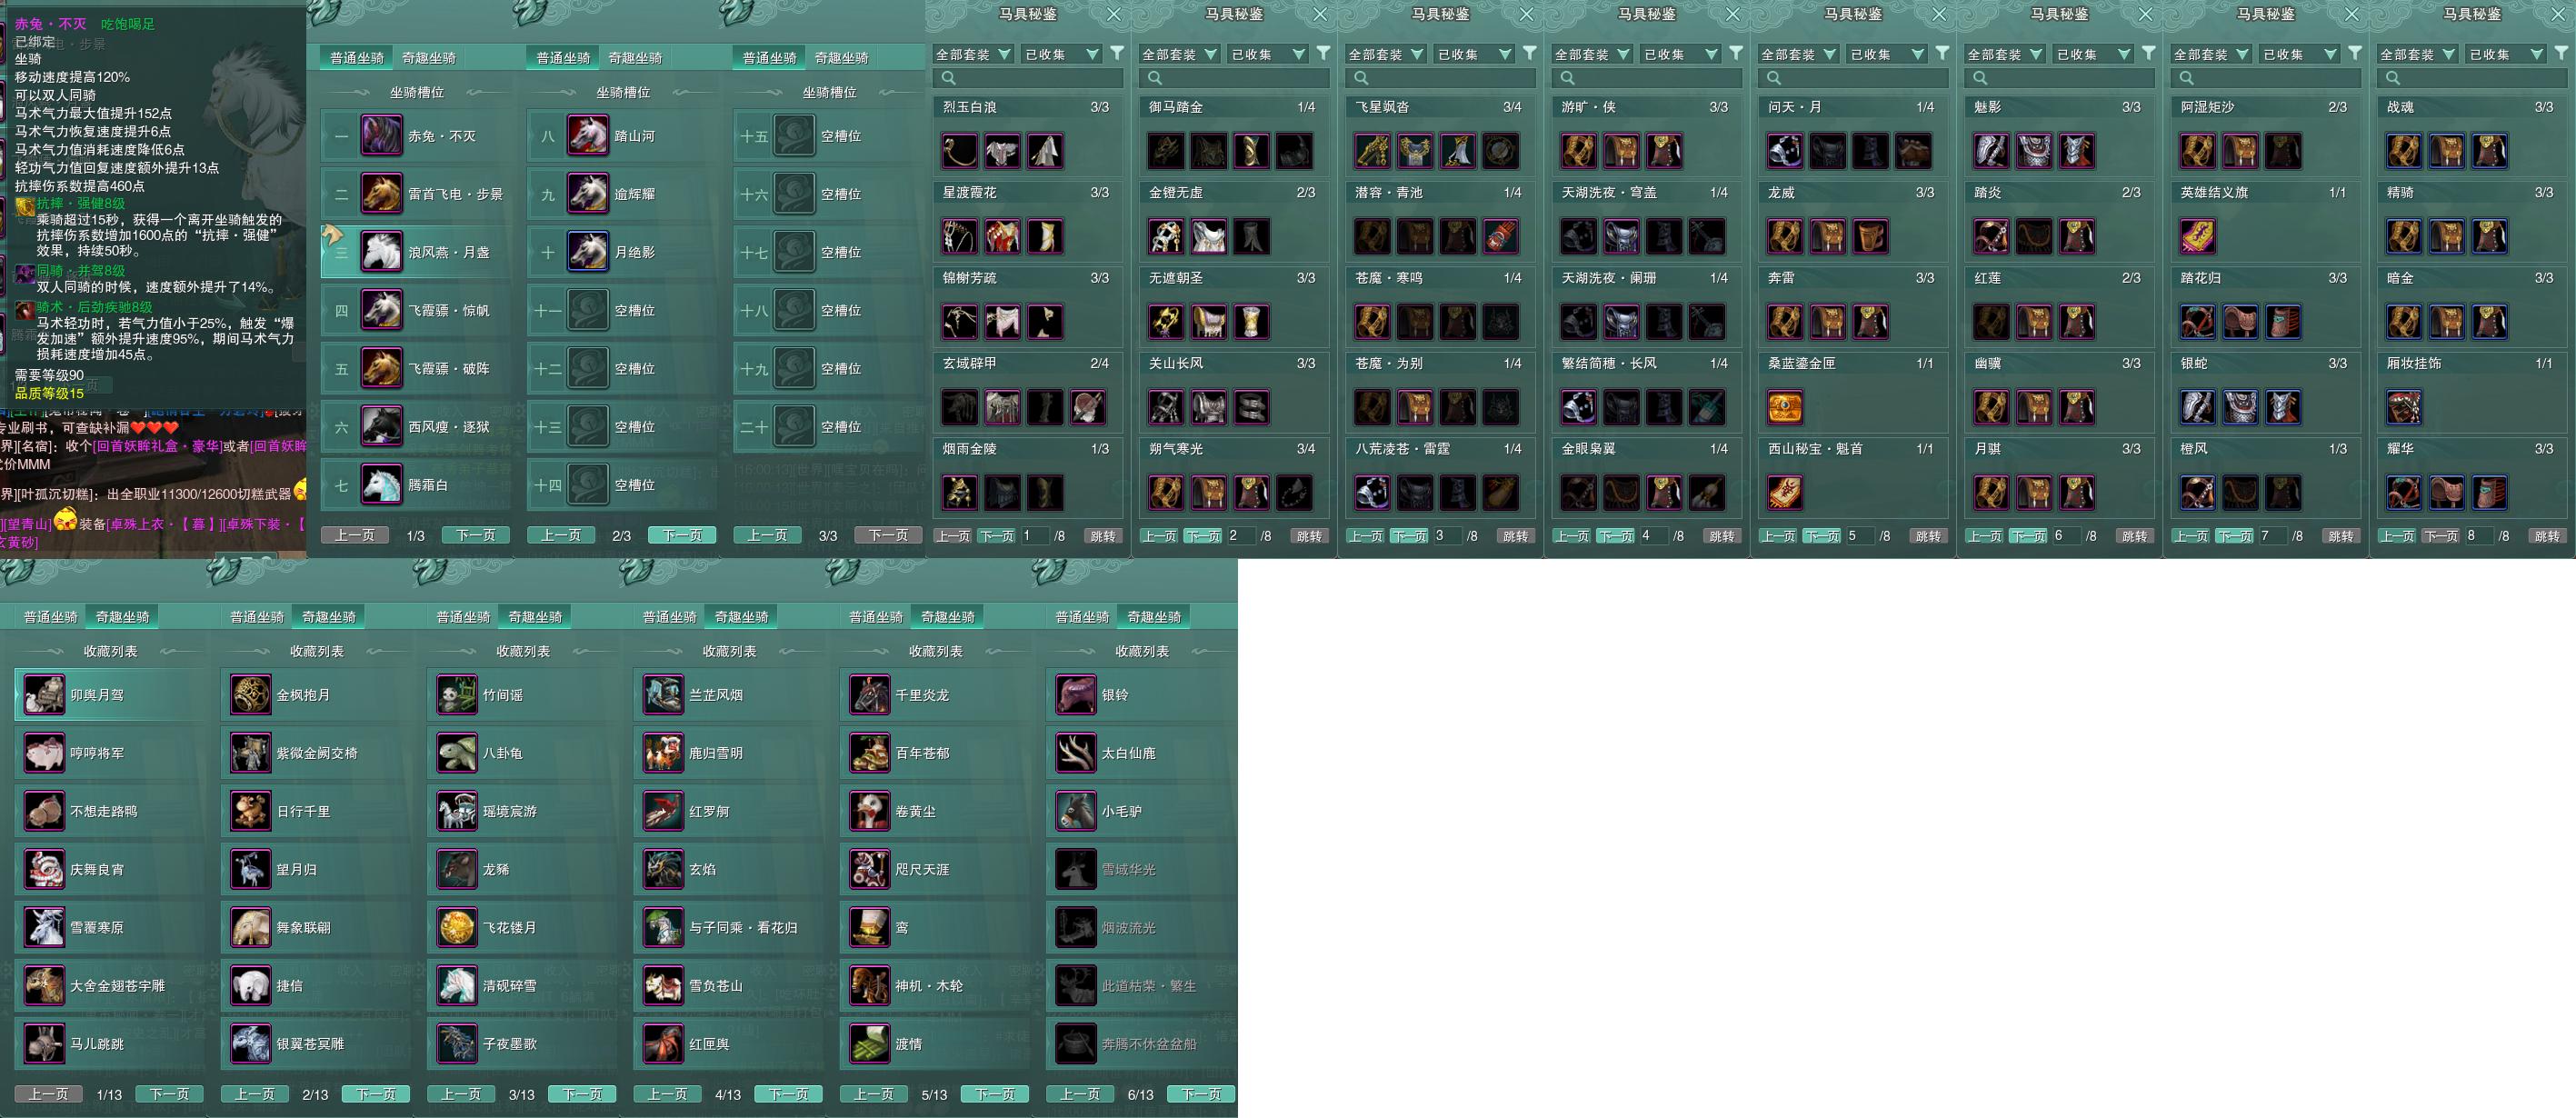This screenshot has width=2576, height=1118.
Task: Click the filter funnel in 马具秘鉴 page 1 panel
Action: click(x=1117, y=53)
